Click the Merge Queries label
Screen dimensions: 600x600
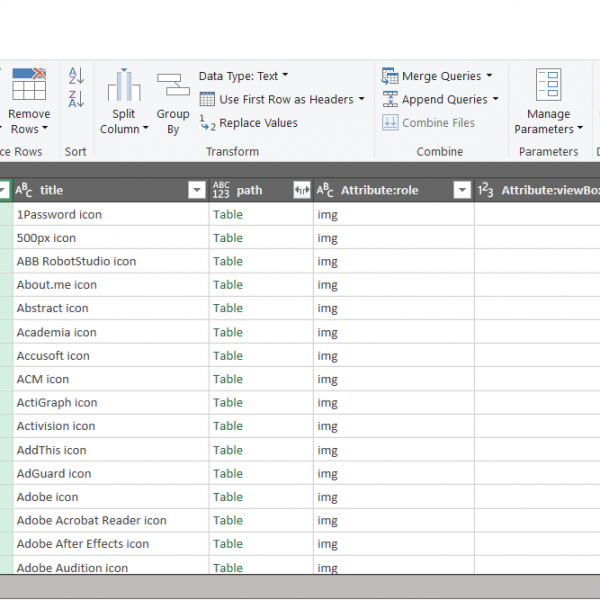(442, 76)
